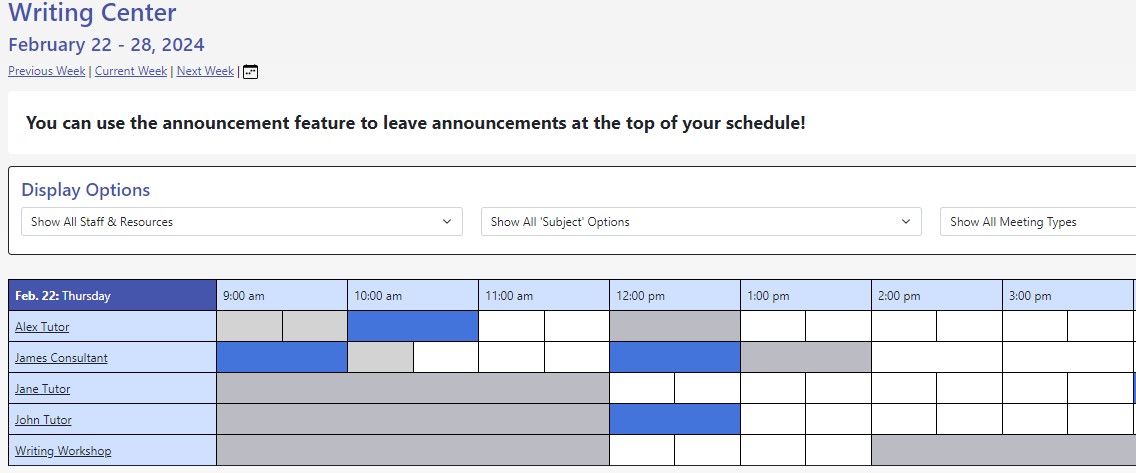Open the calendar date picker icon
This screenshot has width=1136, height=473.
(251, 72)
